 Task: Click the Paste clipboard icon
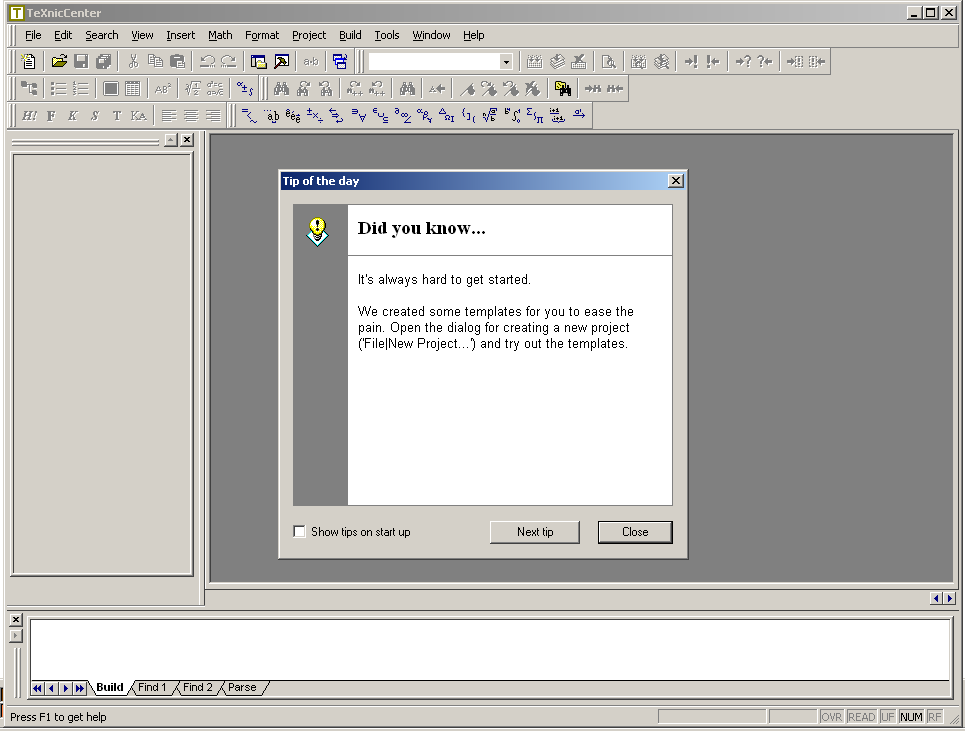click(x=177, y=61)
